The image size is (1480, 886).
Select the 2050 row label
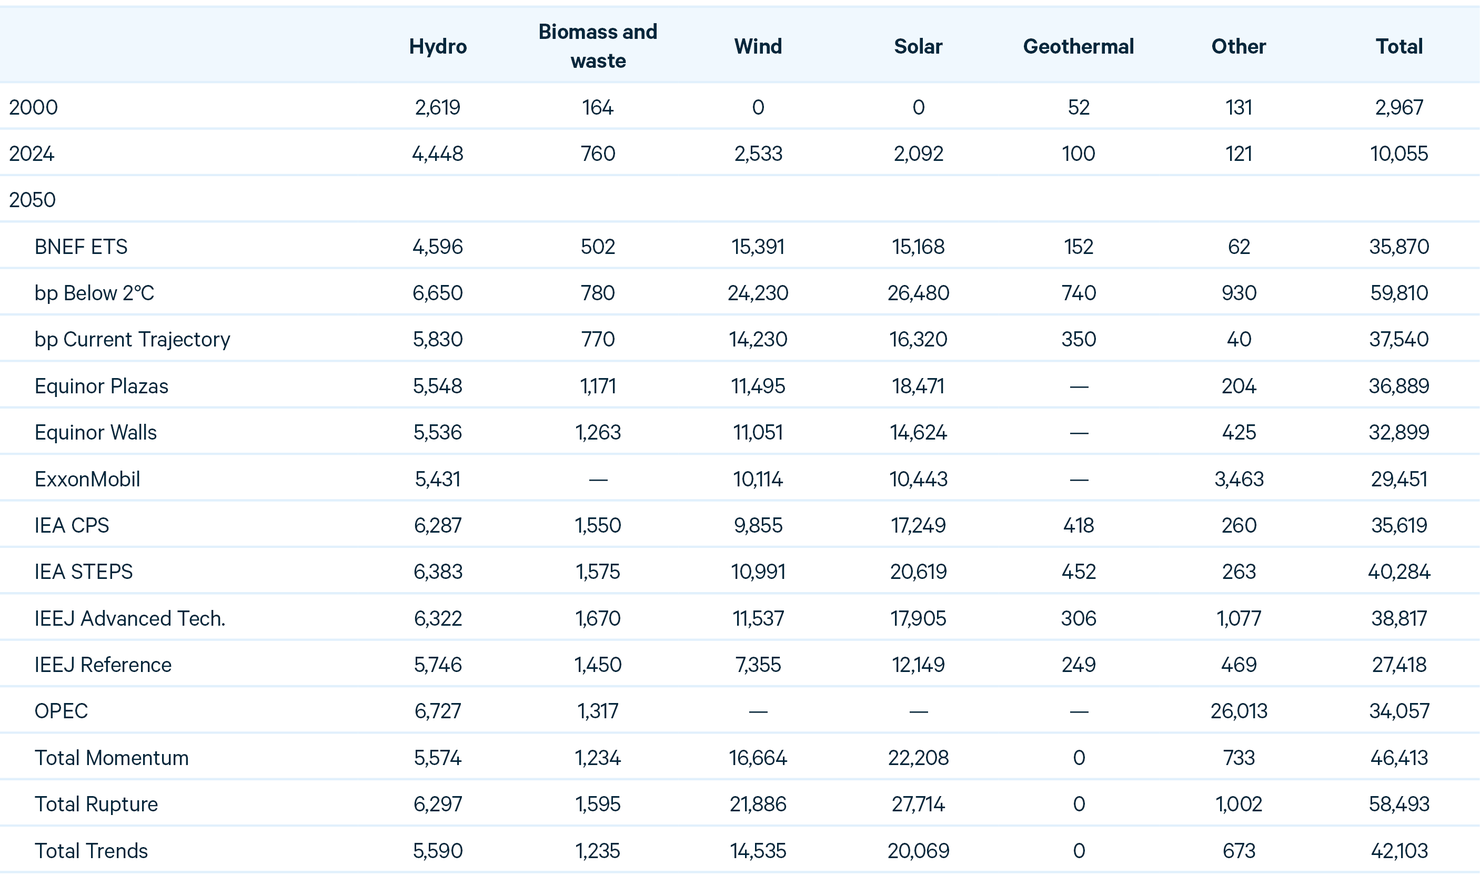(32, 200)
